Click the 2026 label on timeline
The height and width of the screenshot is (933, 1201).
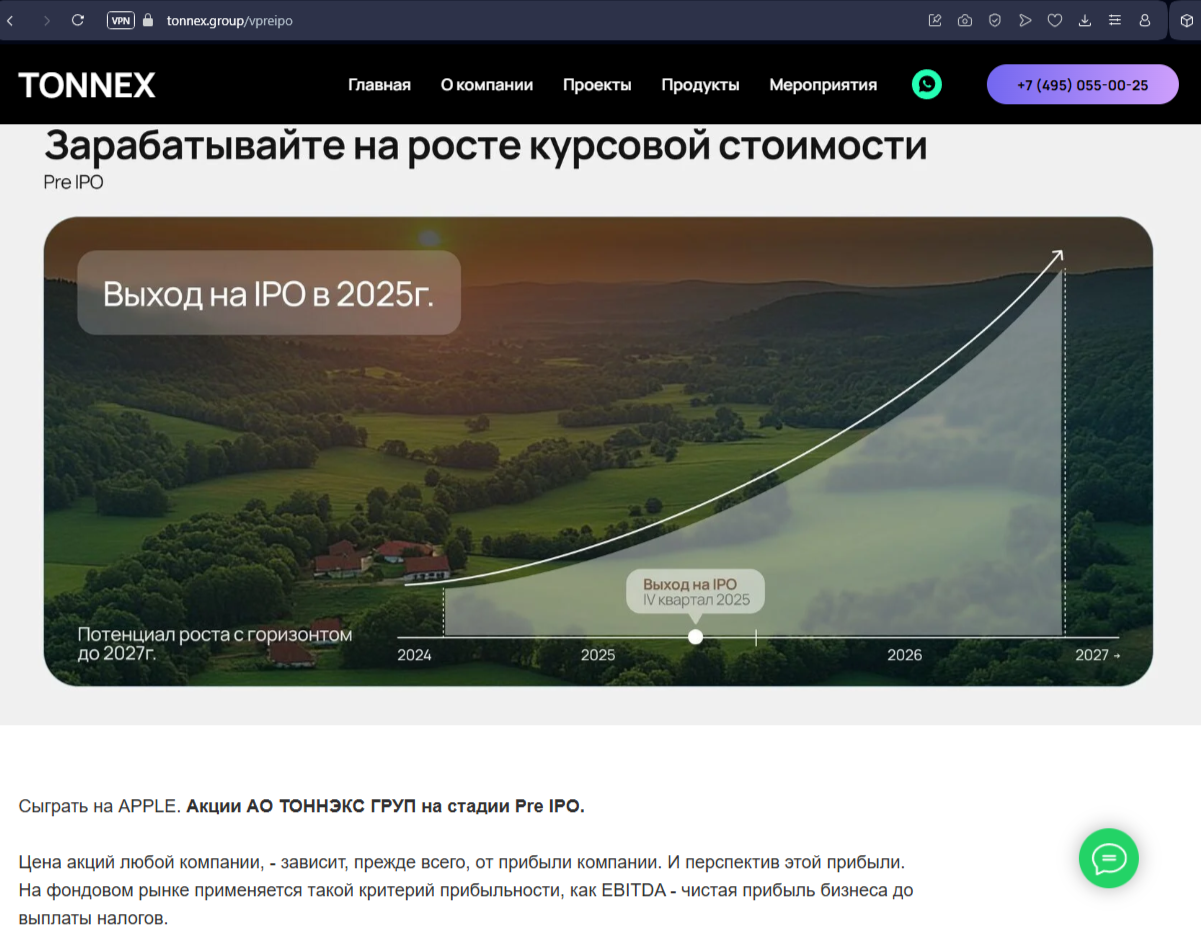(x=904, y=655)
